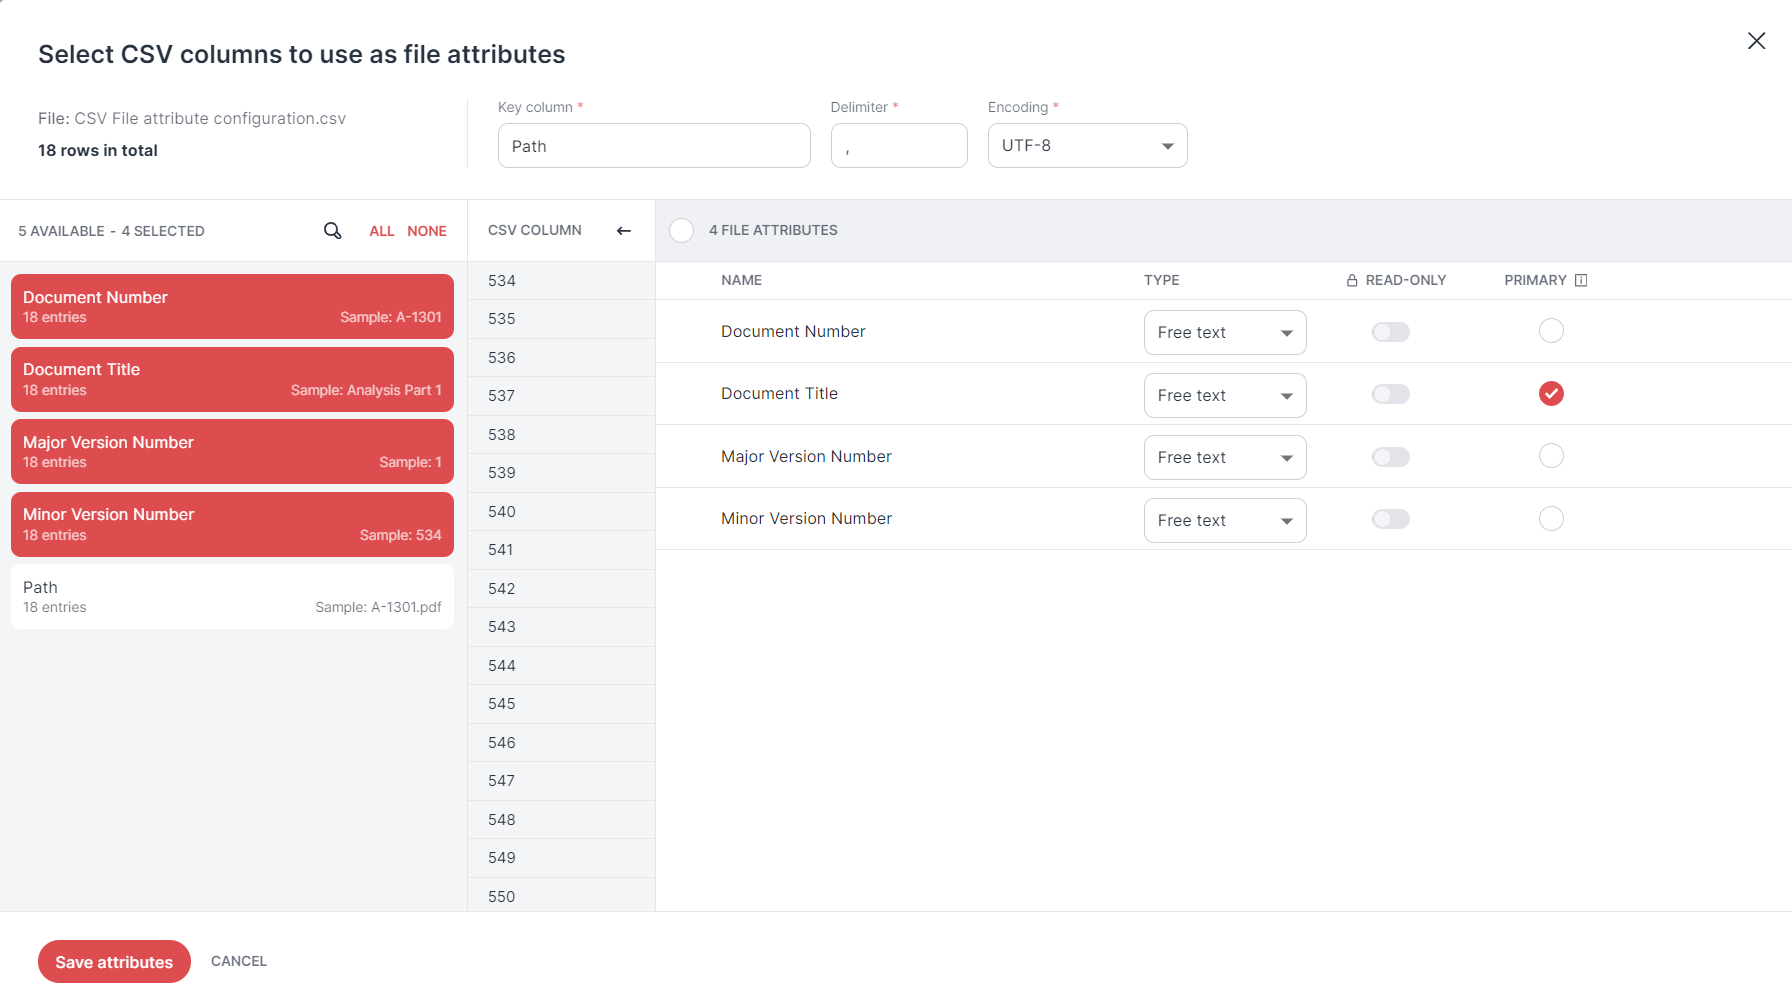
Task: Open the search for available columns
Action: click(x=333, y=231)
